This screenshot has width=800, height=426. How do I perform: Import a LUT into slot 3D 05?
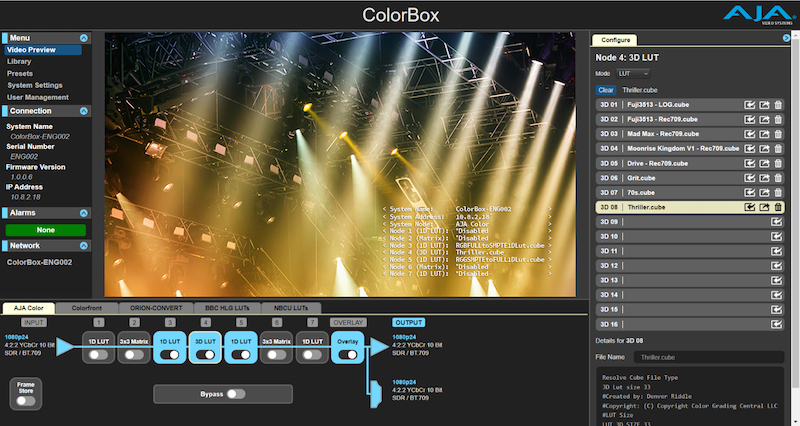(749, 163)
